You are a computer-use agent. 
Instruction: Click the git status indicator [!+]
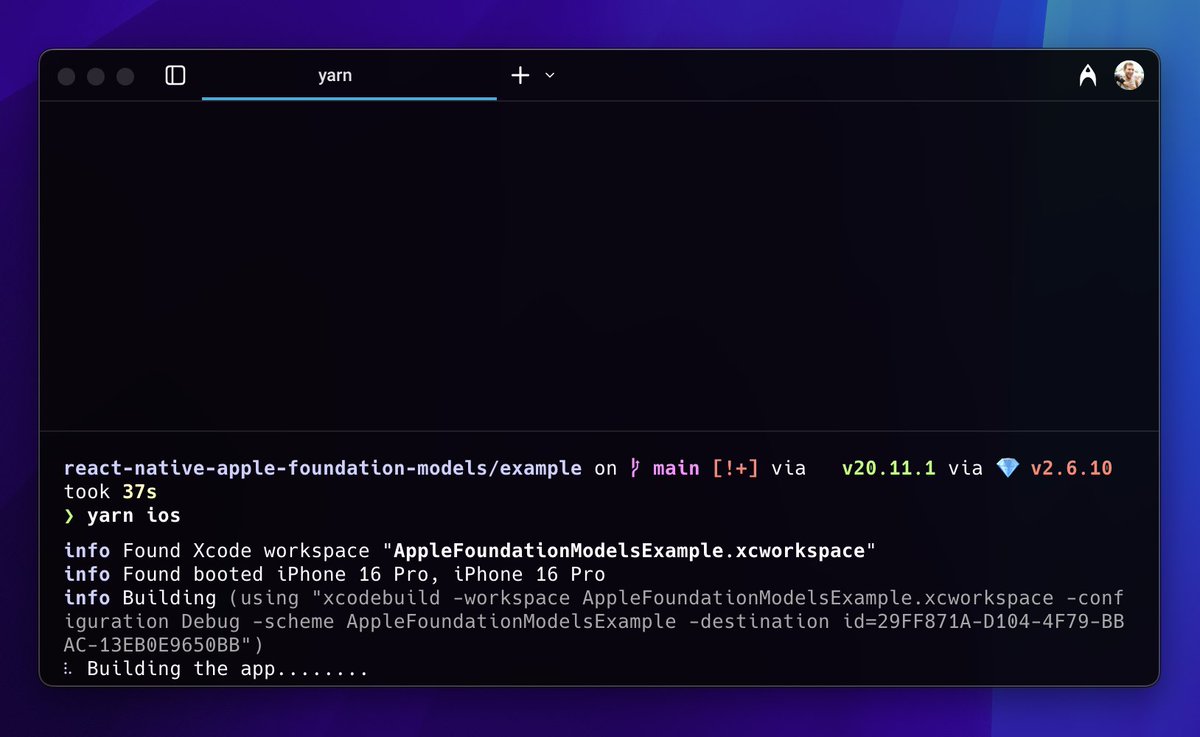point(735,468)
